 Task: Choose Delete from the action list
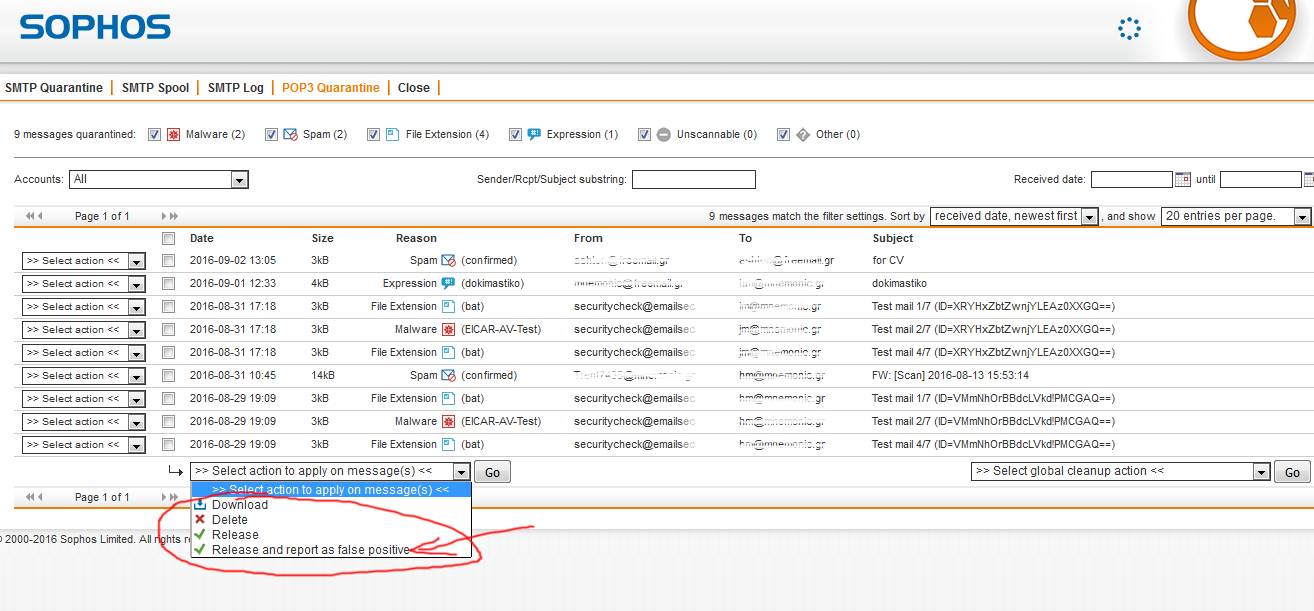(x=331, y=520)
